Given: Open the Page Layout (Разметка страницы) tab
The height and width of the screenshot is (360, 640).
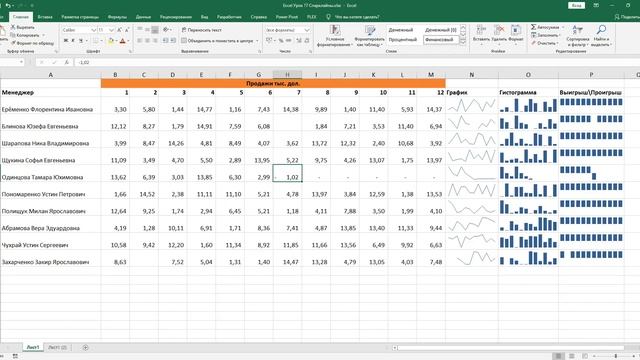Looking at the screenshot, I should coord(80,17).
